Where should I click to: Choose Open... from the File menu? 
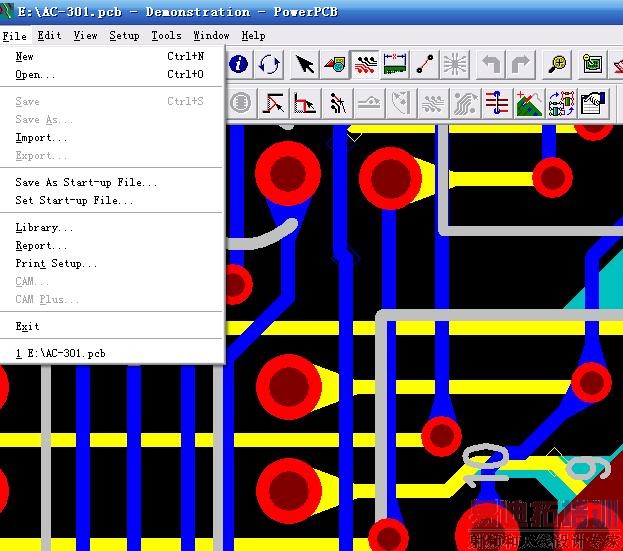(x=35, y=74)
